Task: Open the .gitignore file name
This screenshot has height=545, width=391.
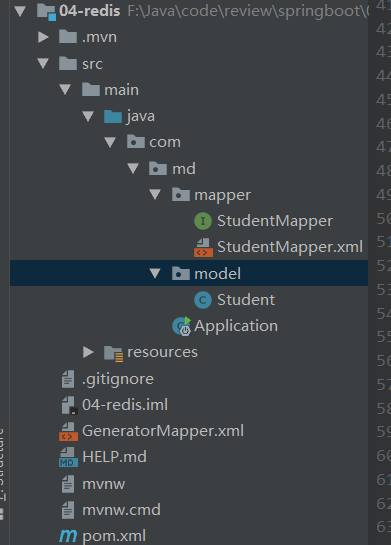Action: tap(118, 379)
